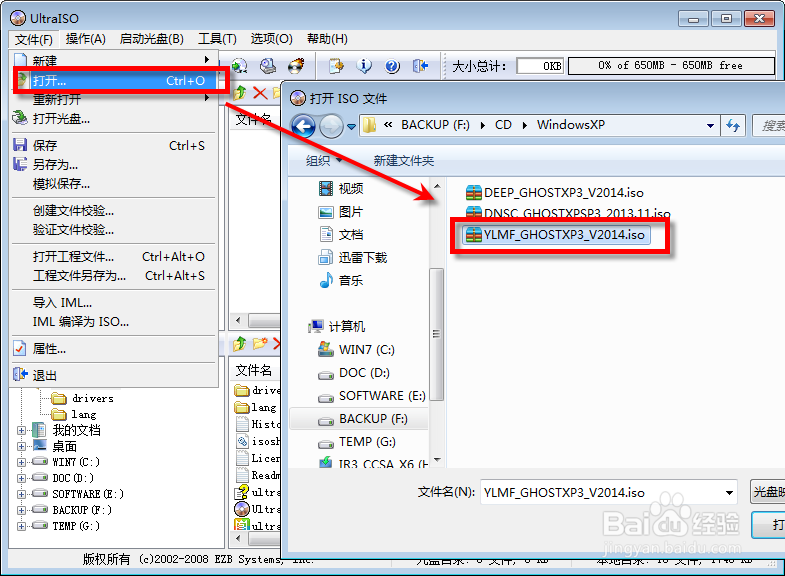Click the red X delete icon in image pane
Image resolution: width=785 pixels, height=576 pixels.
(x=260, y=93)
